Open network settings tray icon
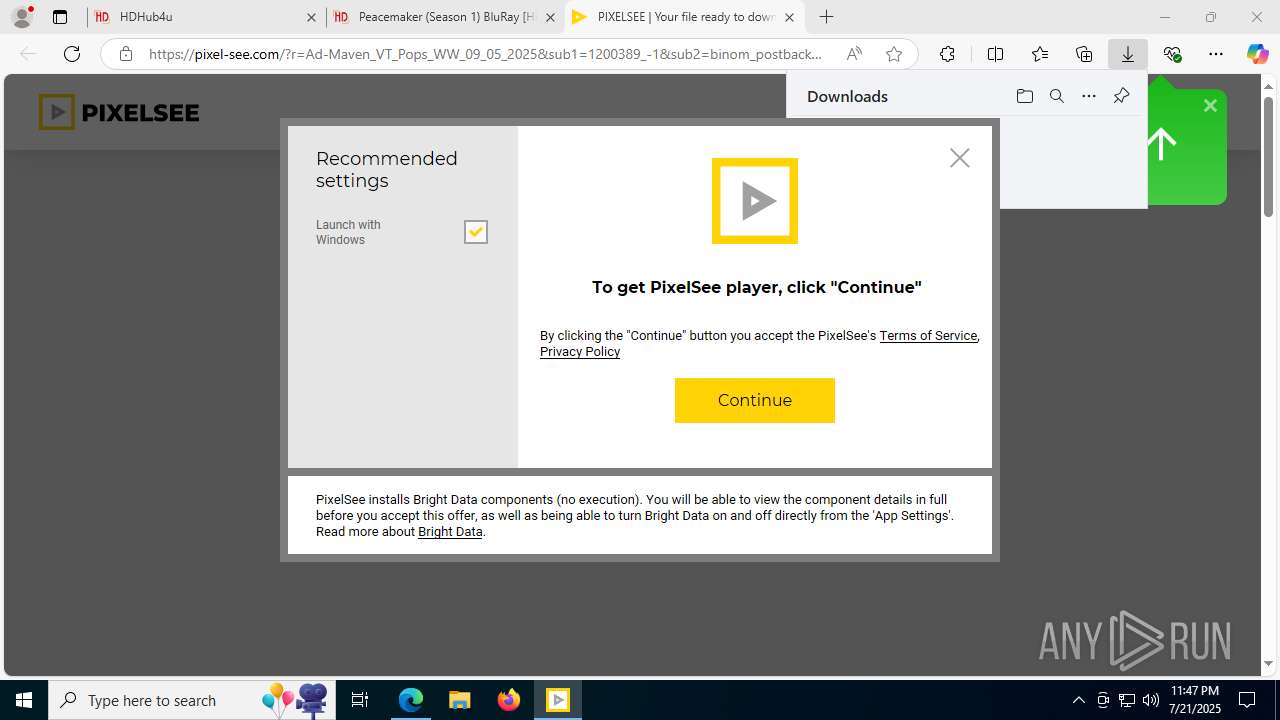The image size is (1280, 720). pyautogui.click(x=1126, y=700)
